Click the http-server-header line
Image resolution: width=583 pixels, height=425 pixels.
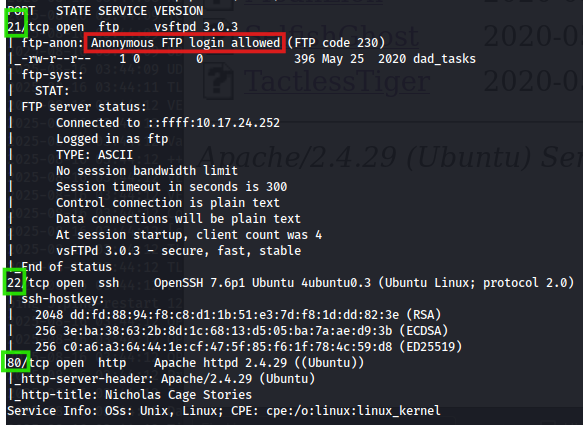164,379
